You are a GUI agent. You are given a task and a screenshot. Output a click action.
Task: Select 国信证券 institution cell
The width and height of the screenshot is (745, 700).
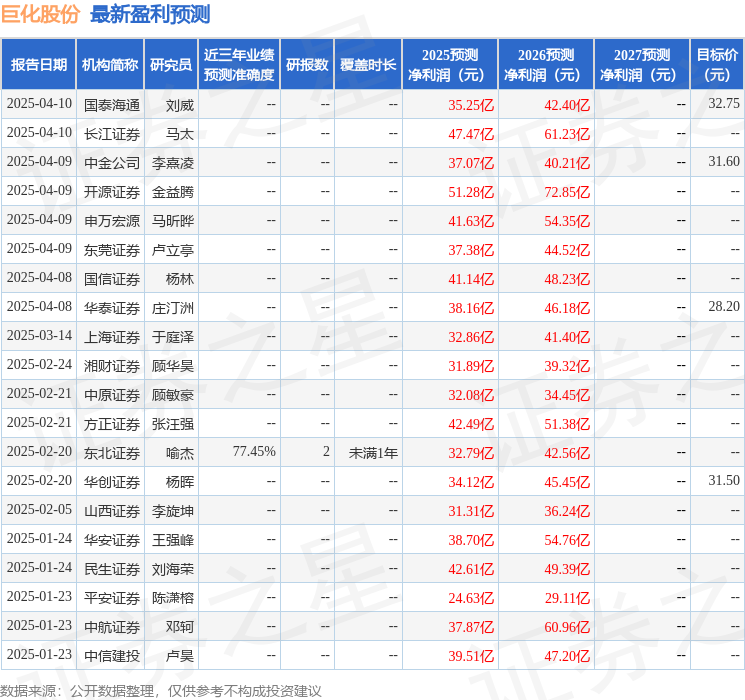pyautogui.click(x=112, y=279)
